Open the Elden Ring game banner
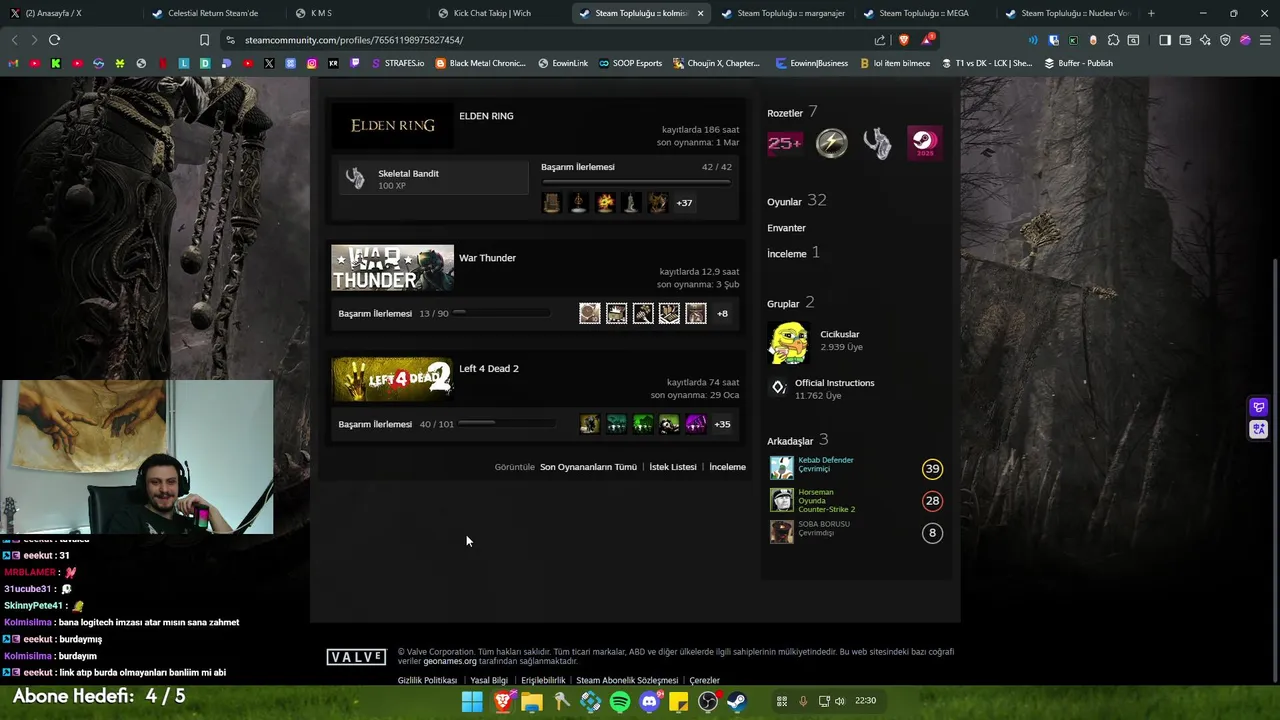The width and height of the screenshot is (1280, 720). point(392,126)
